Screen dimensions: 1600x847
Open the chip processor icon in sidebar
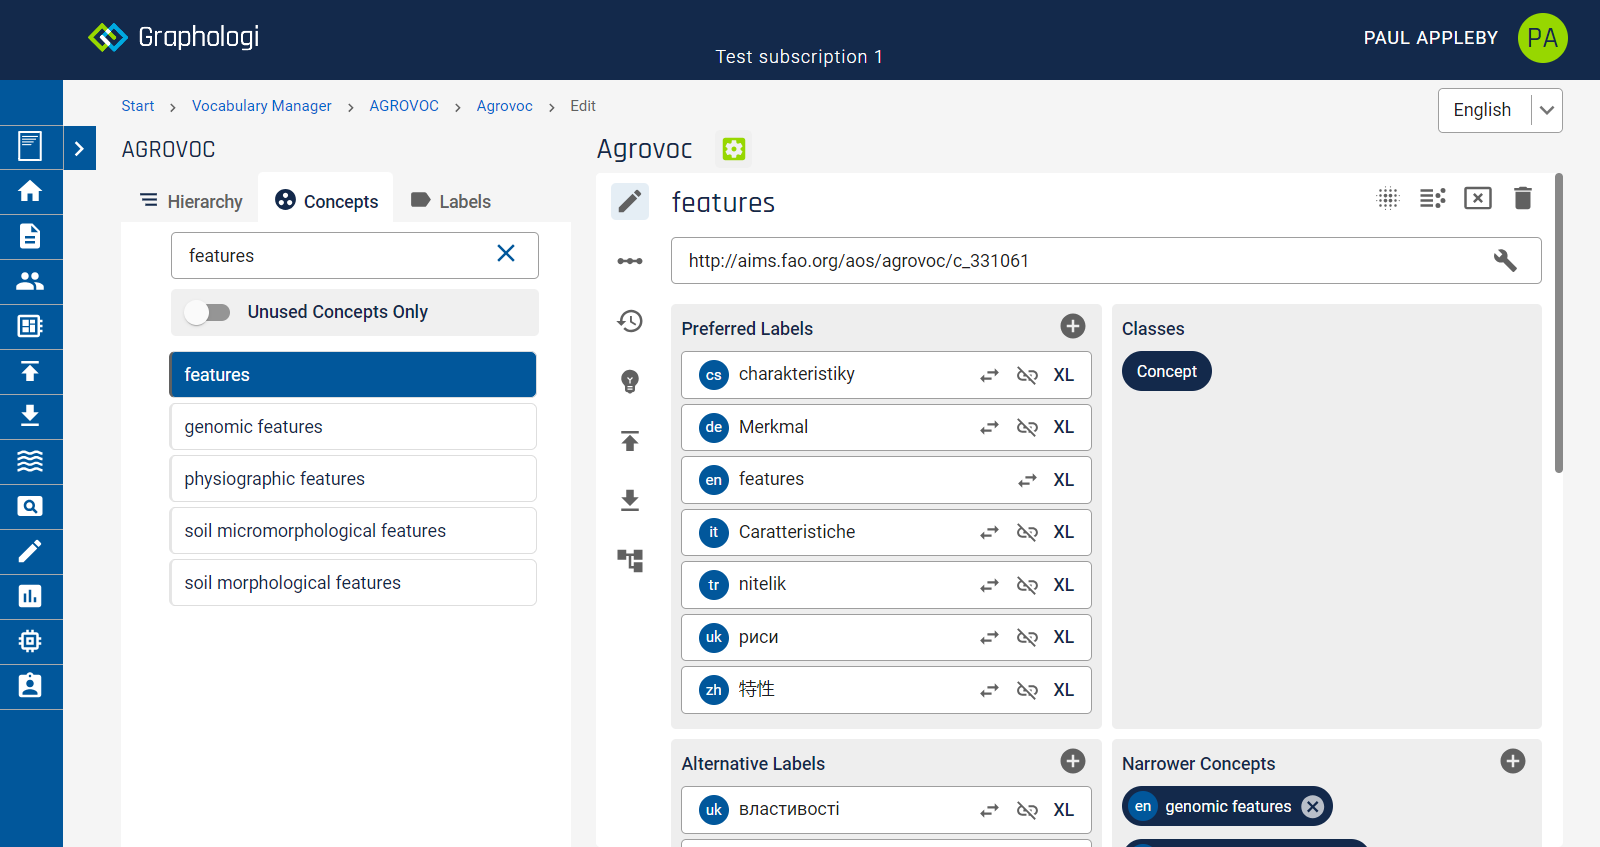click(30, 641)
